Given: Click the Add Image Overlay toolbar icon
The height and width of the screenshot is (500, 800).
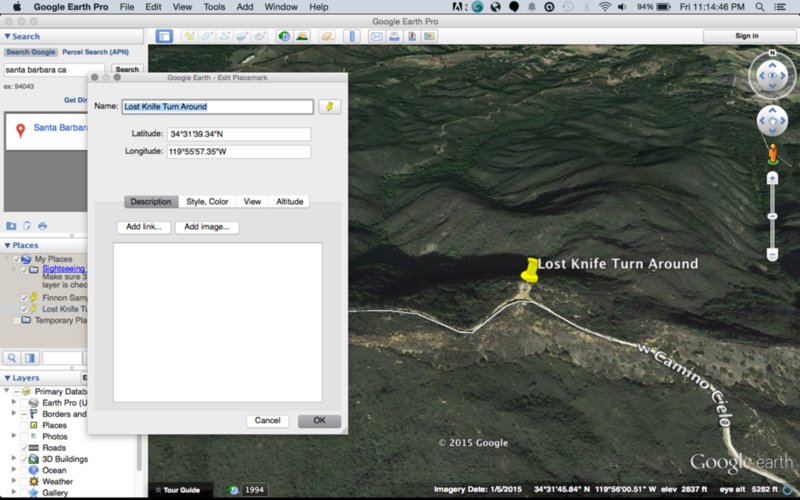Looking at the screenshot, I should (x=242, y=36).
